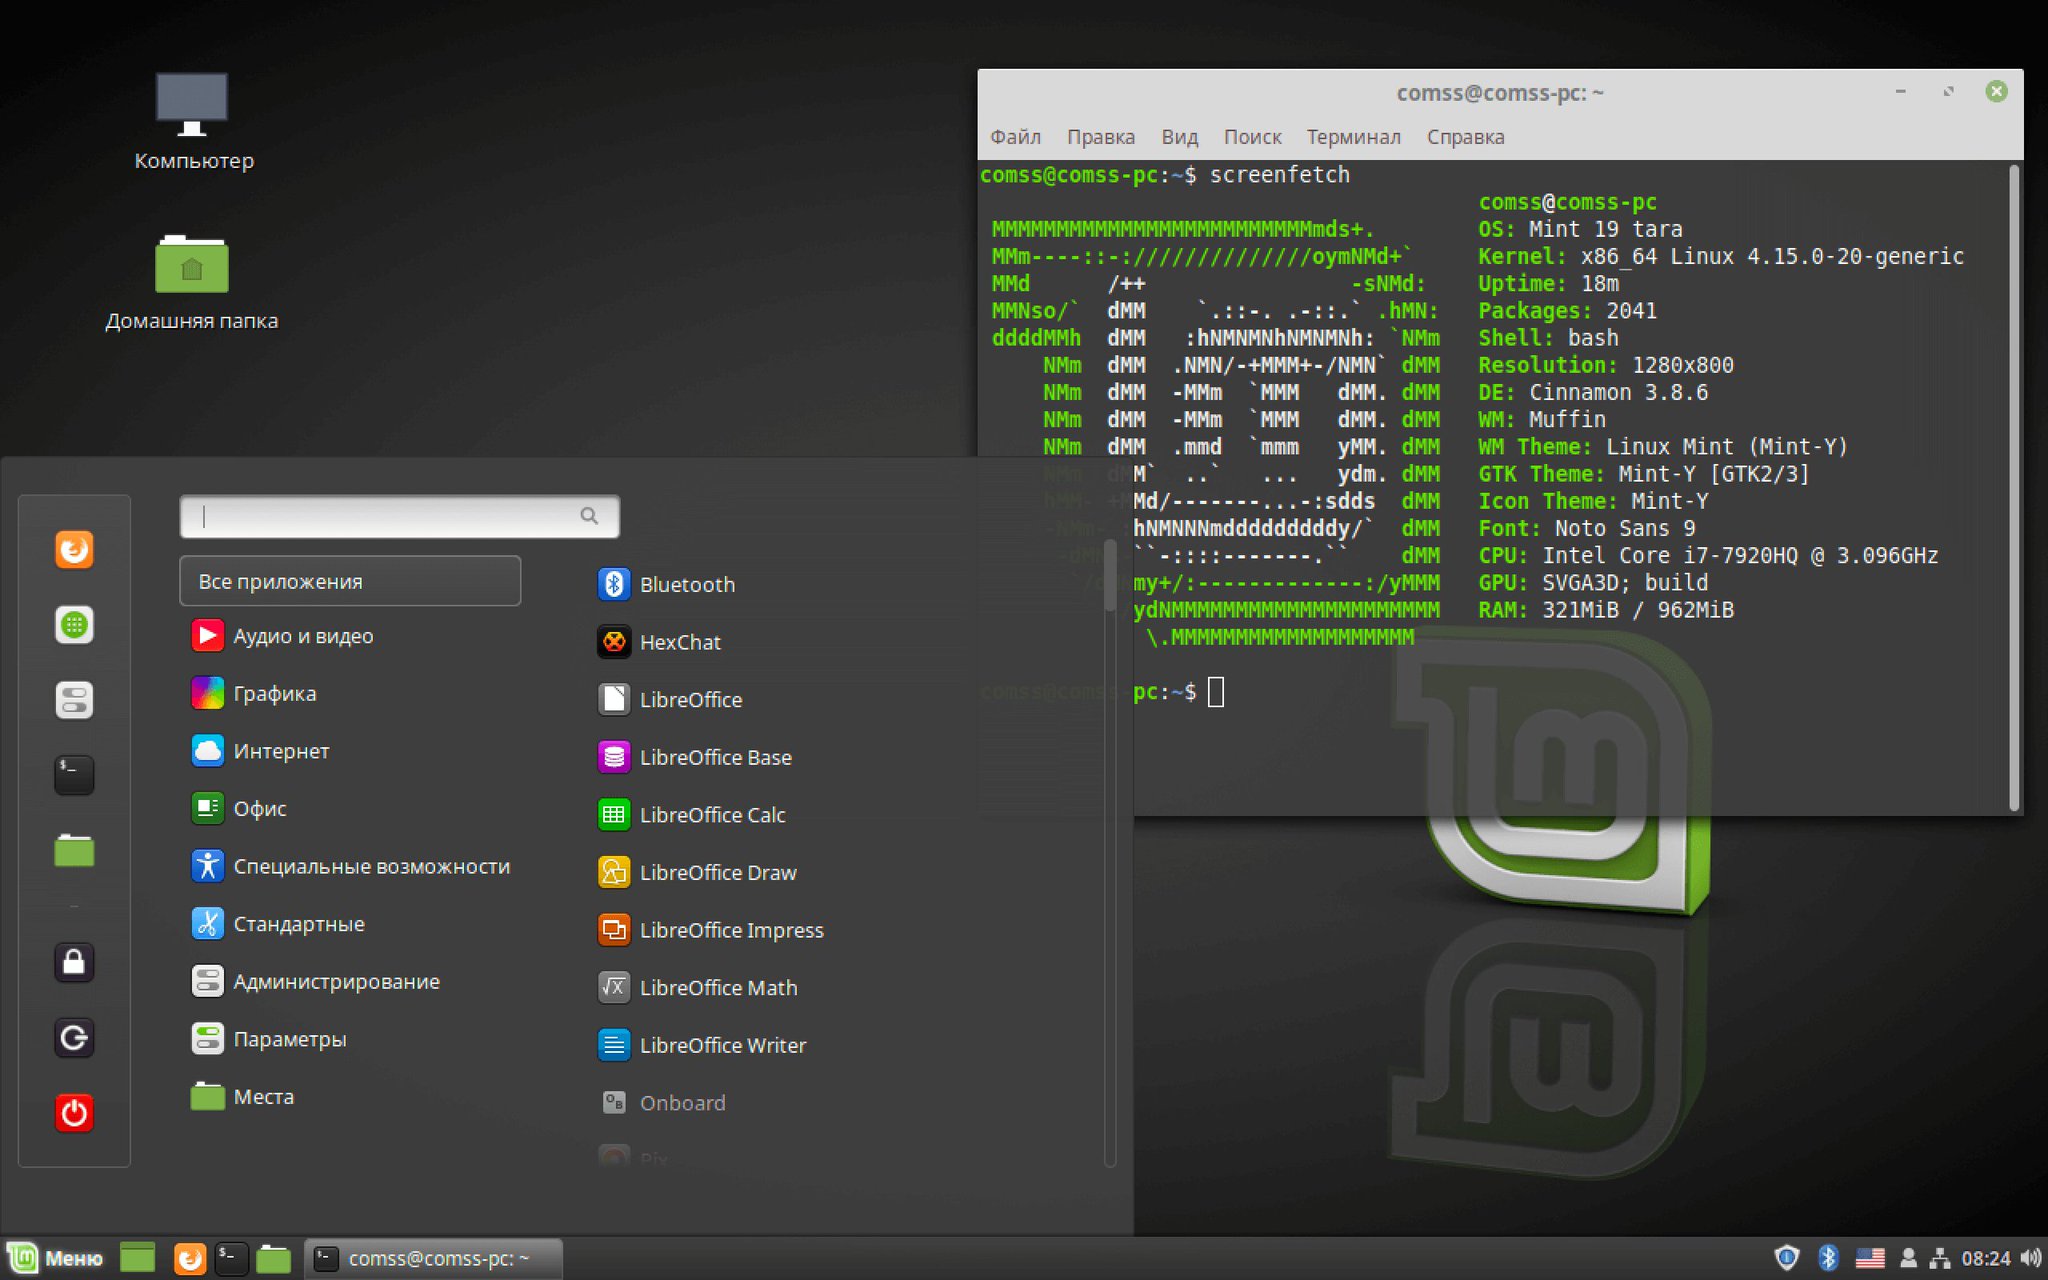Viewport: 2048px width, 1280px height.
Task: Click the user applet icon in the tray
Action: 1908,1258
